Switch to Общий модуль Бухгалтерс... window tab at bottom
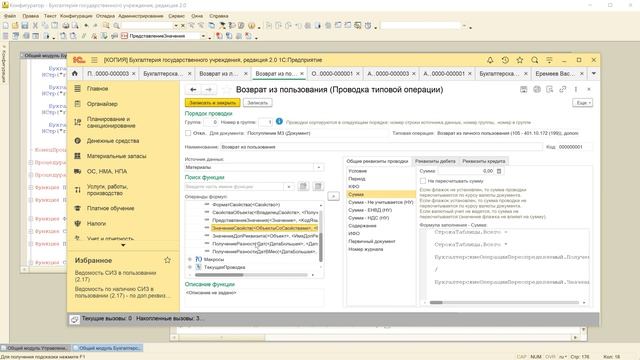The image size is (640, 360). coord(109,348)
